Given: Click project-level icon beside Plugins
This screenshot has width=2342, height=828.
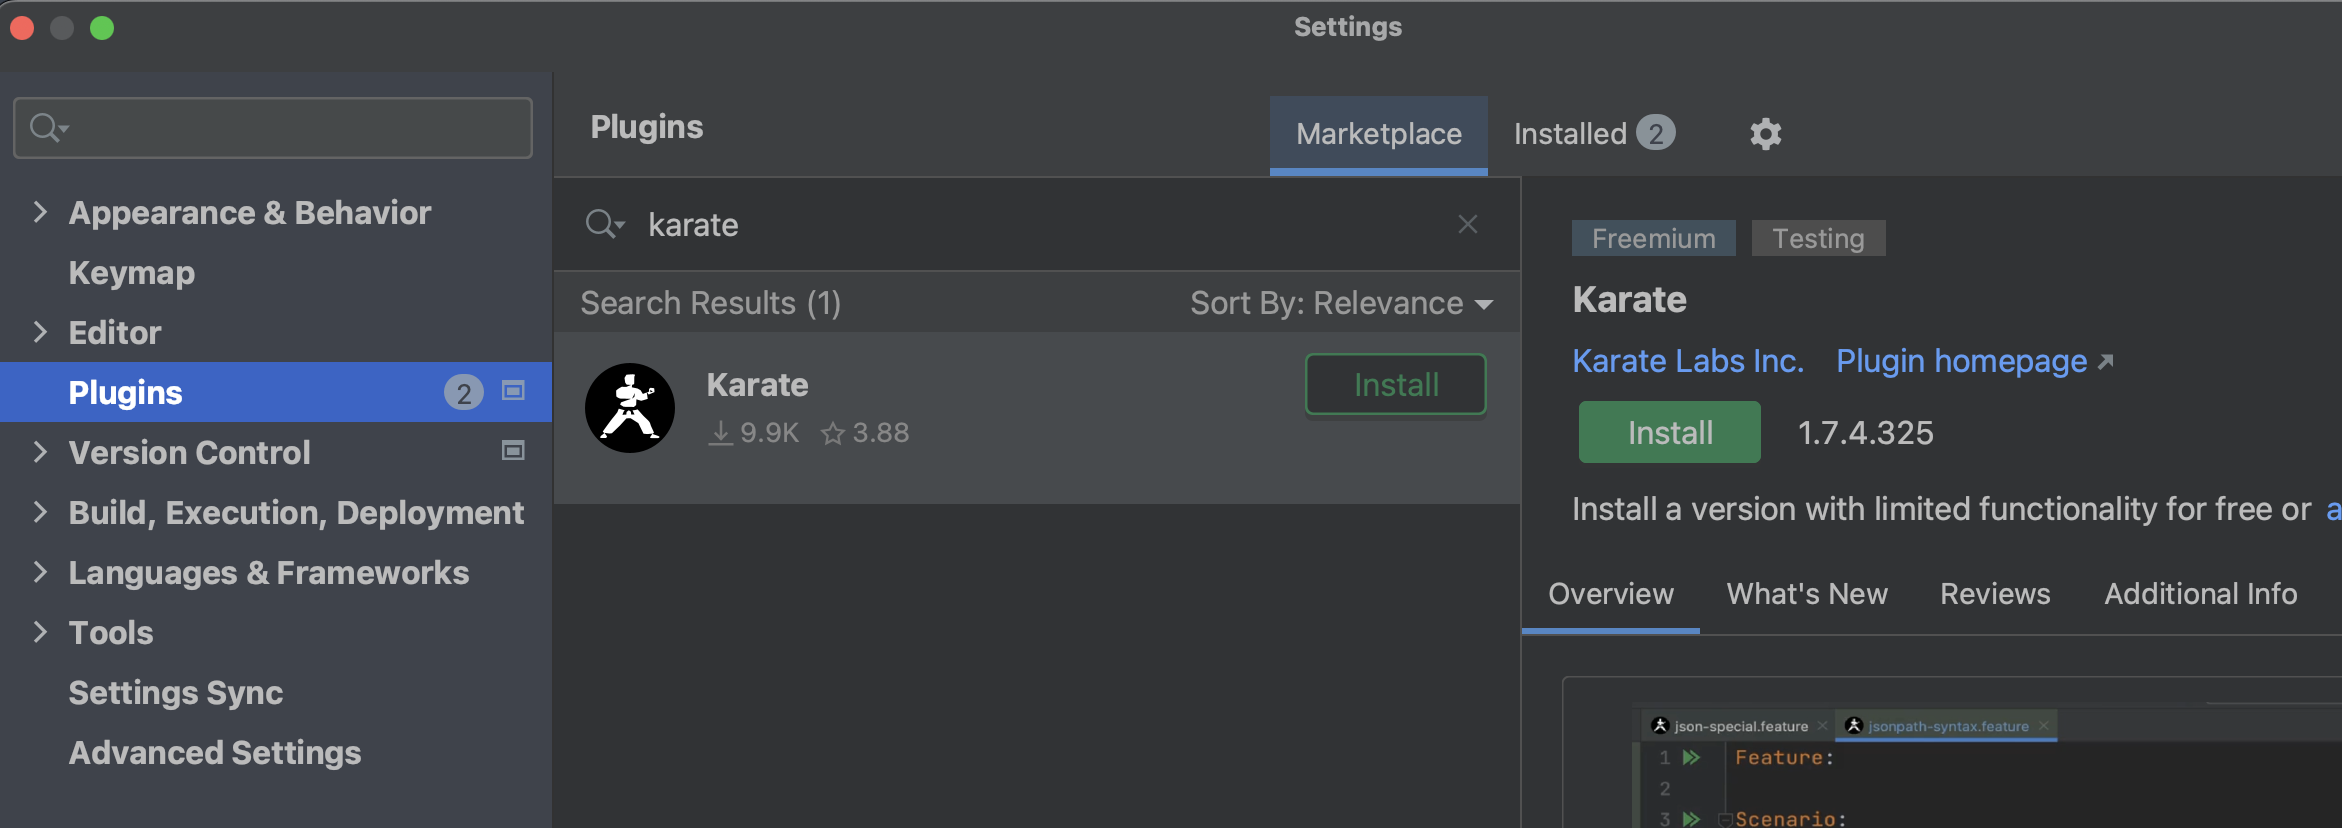Looking at the screenshot, I should 513,391.
